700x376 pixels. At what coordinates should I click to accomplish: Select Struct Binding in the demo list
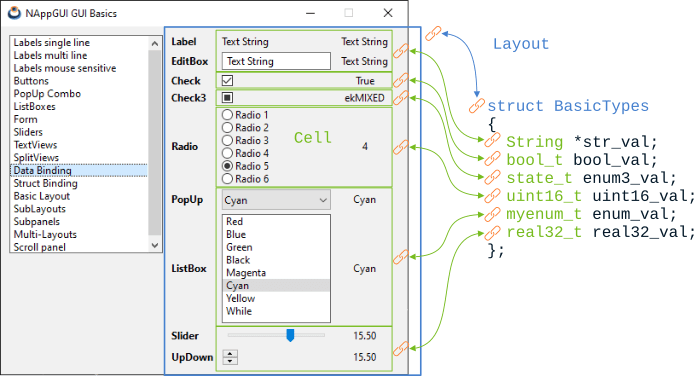[46, 183]
